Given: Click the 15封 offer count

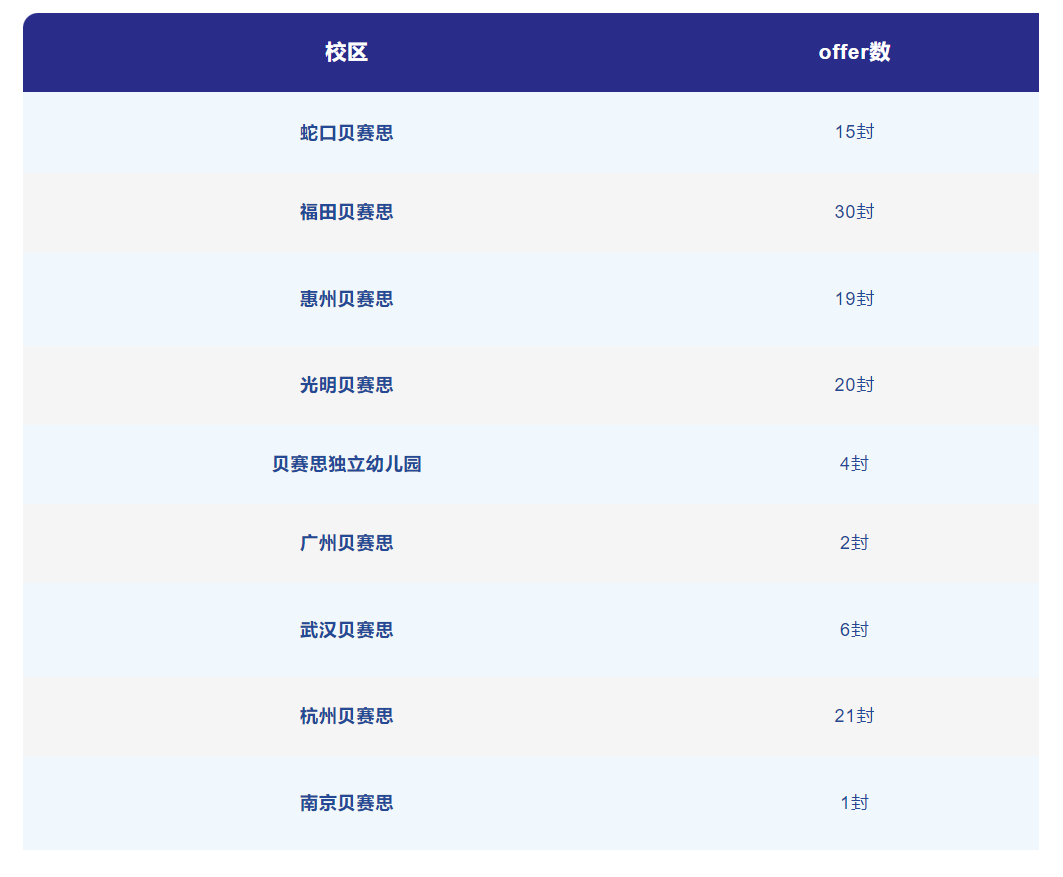Looking at the screenshot, I should click(x=854, y=132).
